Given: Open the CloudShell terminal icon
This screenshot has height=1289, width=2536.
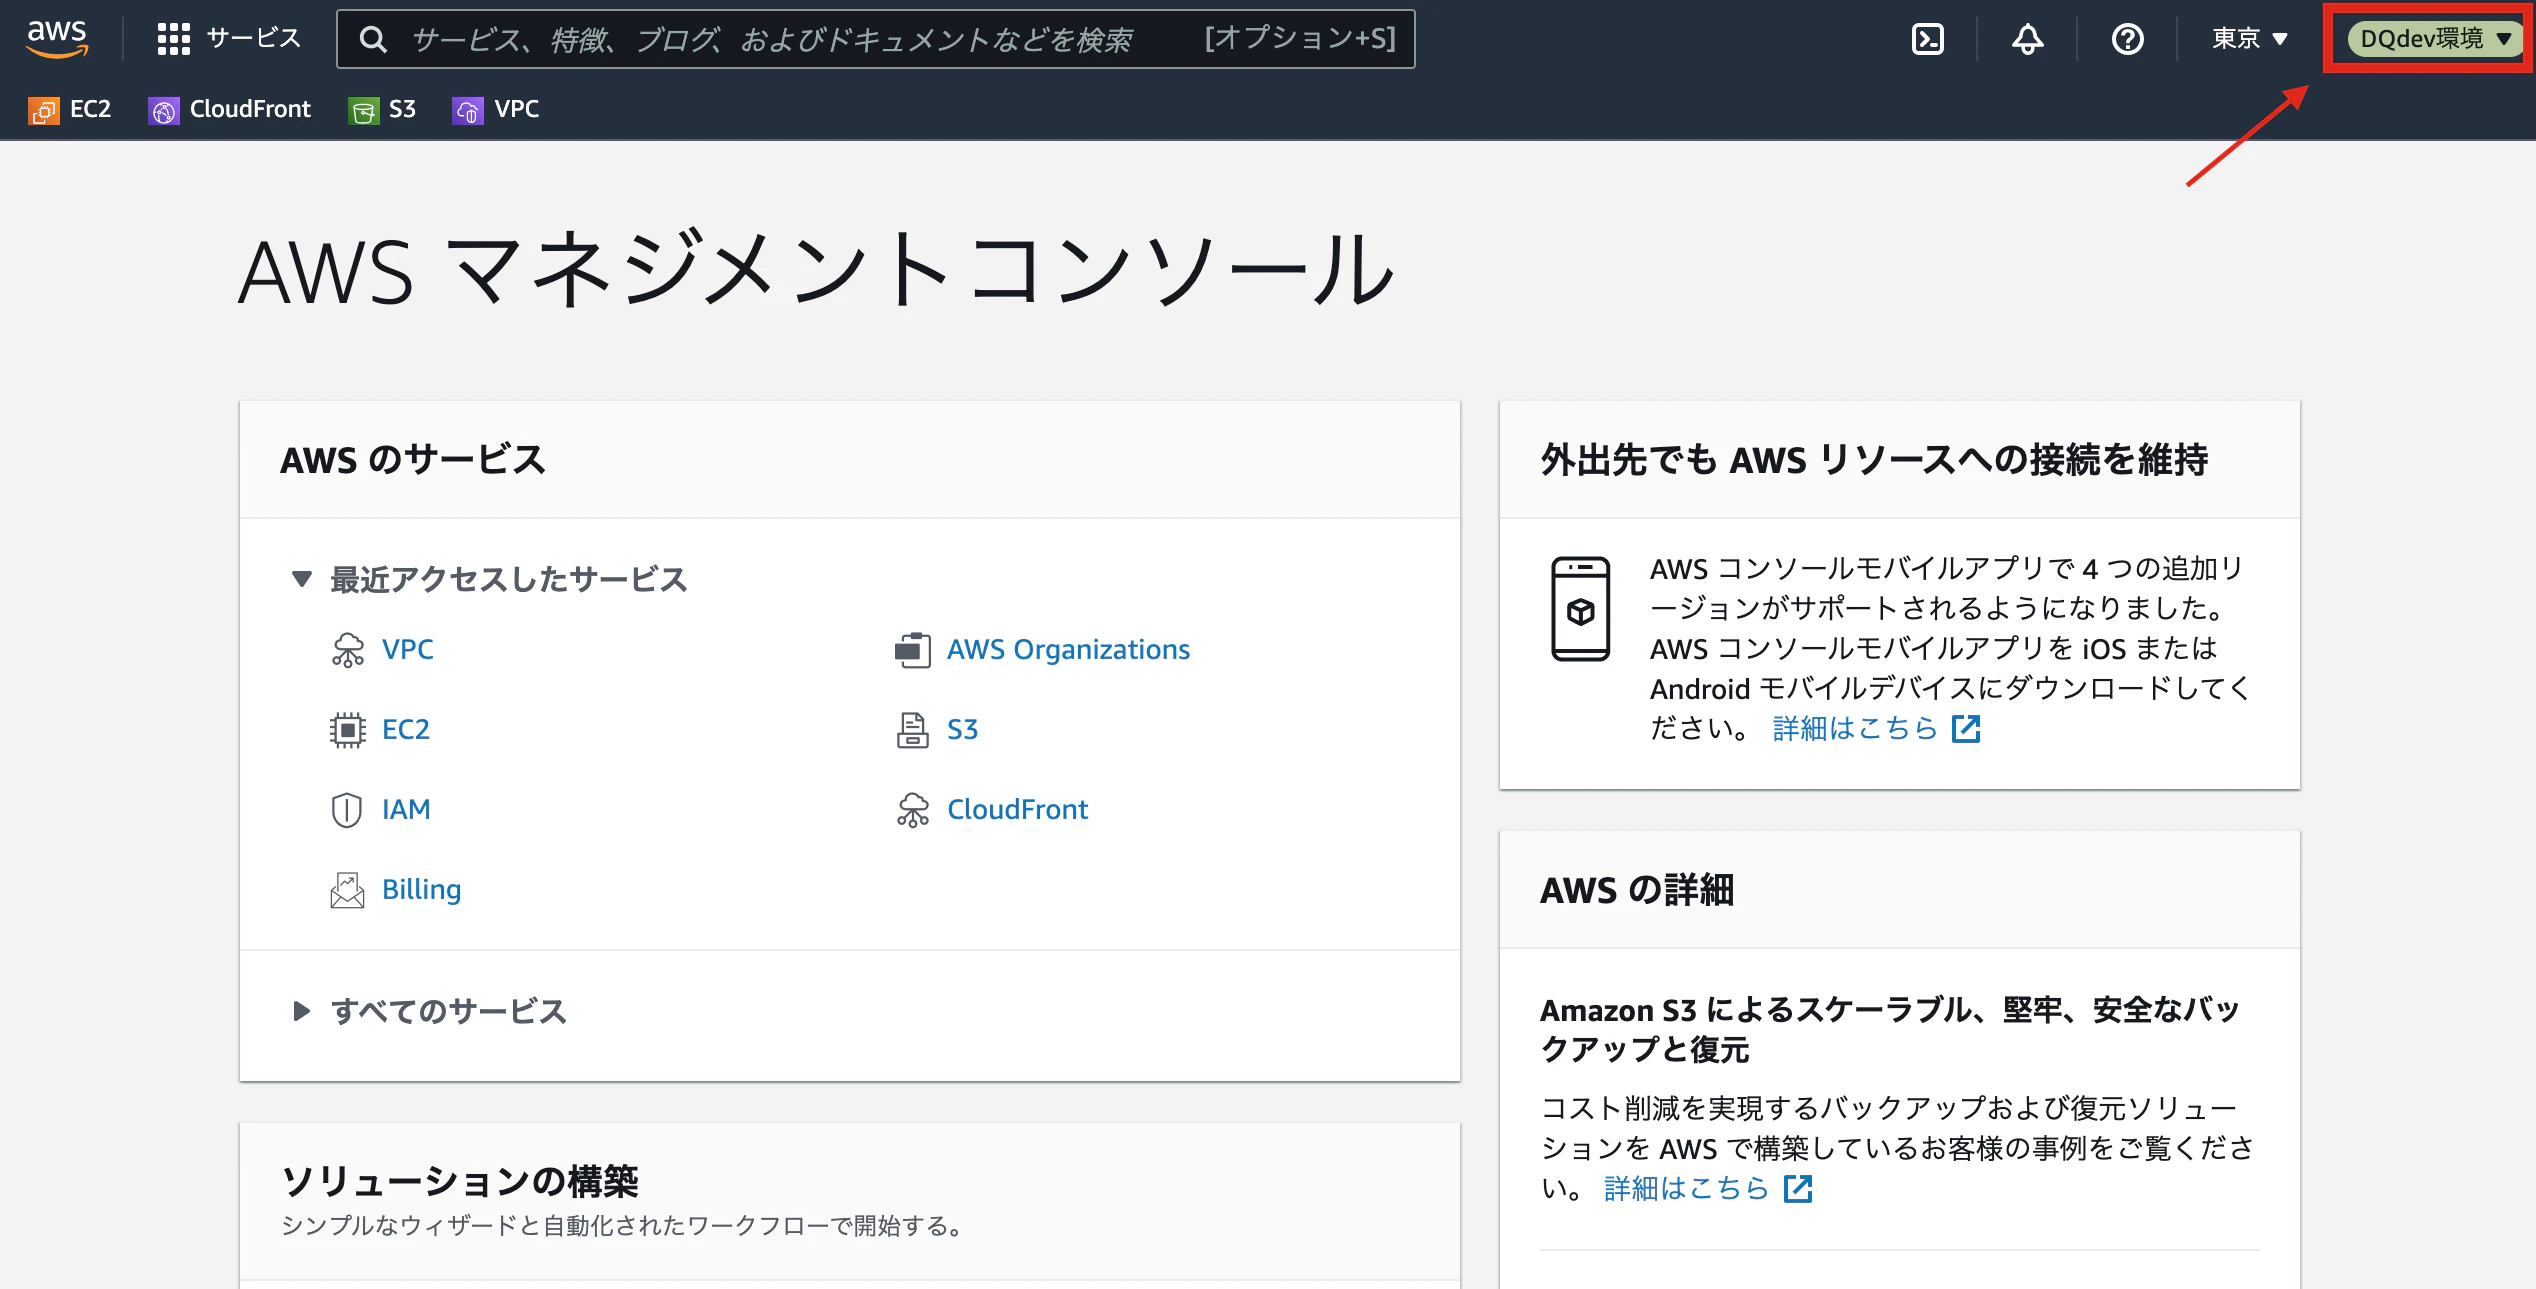Looking at the screenshot, I should [x=1927, y=39].
